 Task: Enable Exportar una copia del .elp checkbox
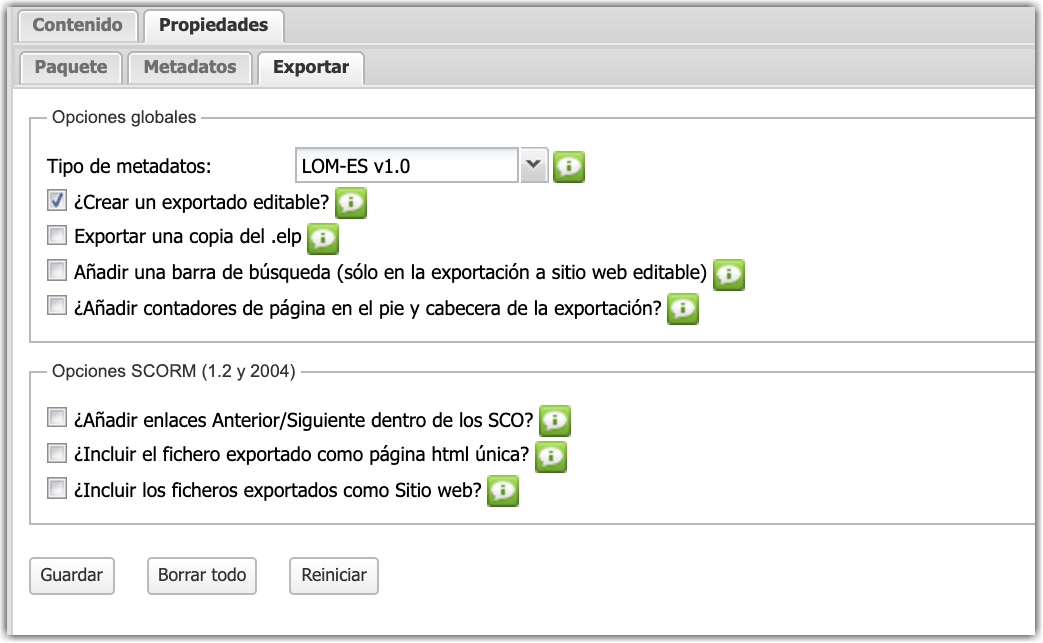(x=57, y=237)
